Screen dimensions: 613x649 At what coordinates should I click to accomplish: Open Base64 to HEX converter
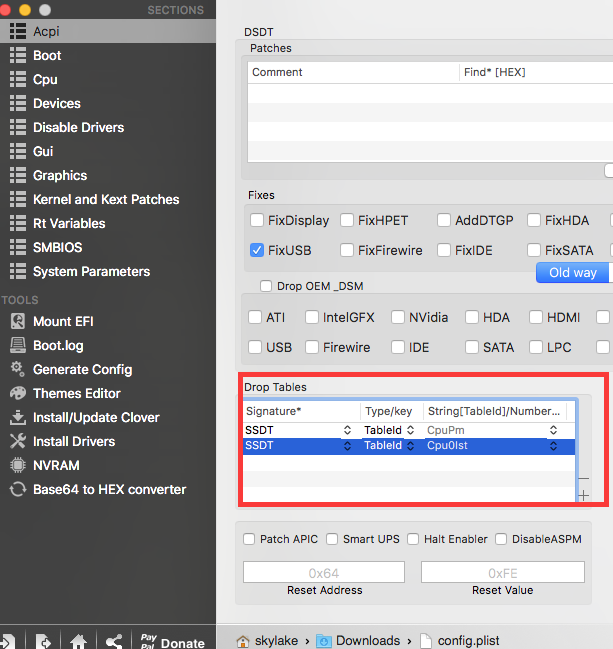(109, 489)
